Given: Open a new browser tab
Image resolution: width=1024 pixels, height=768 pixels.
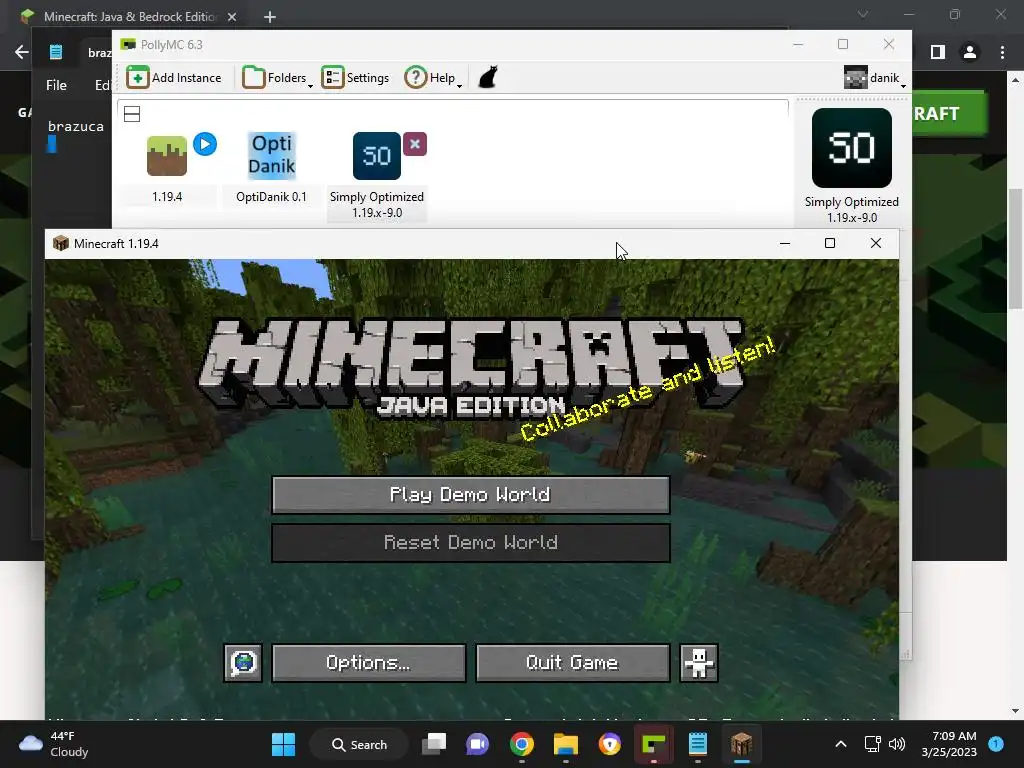Looking at the screenshot, I should pos(270,17).
